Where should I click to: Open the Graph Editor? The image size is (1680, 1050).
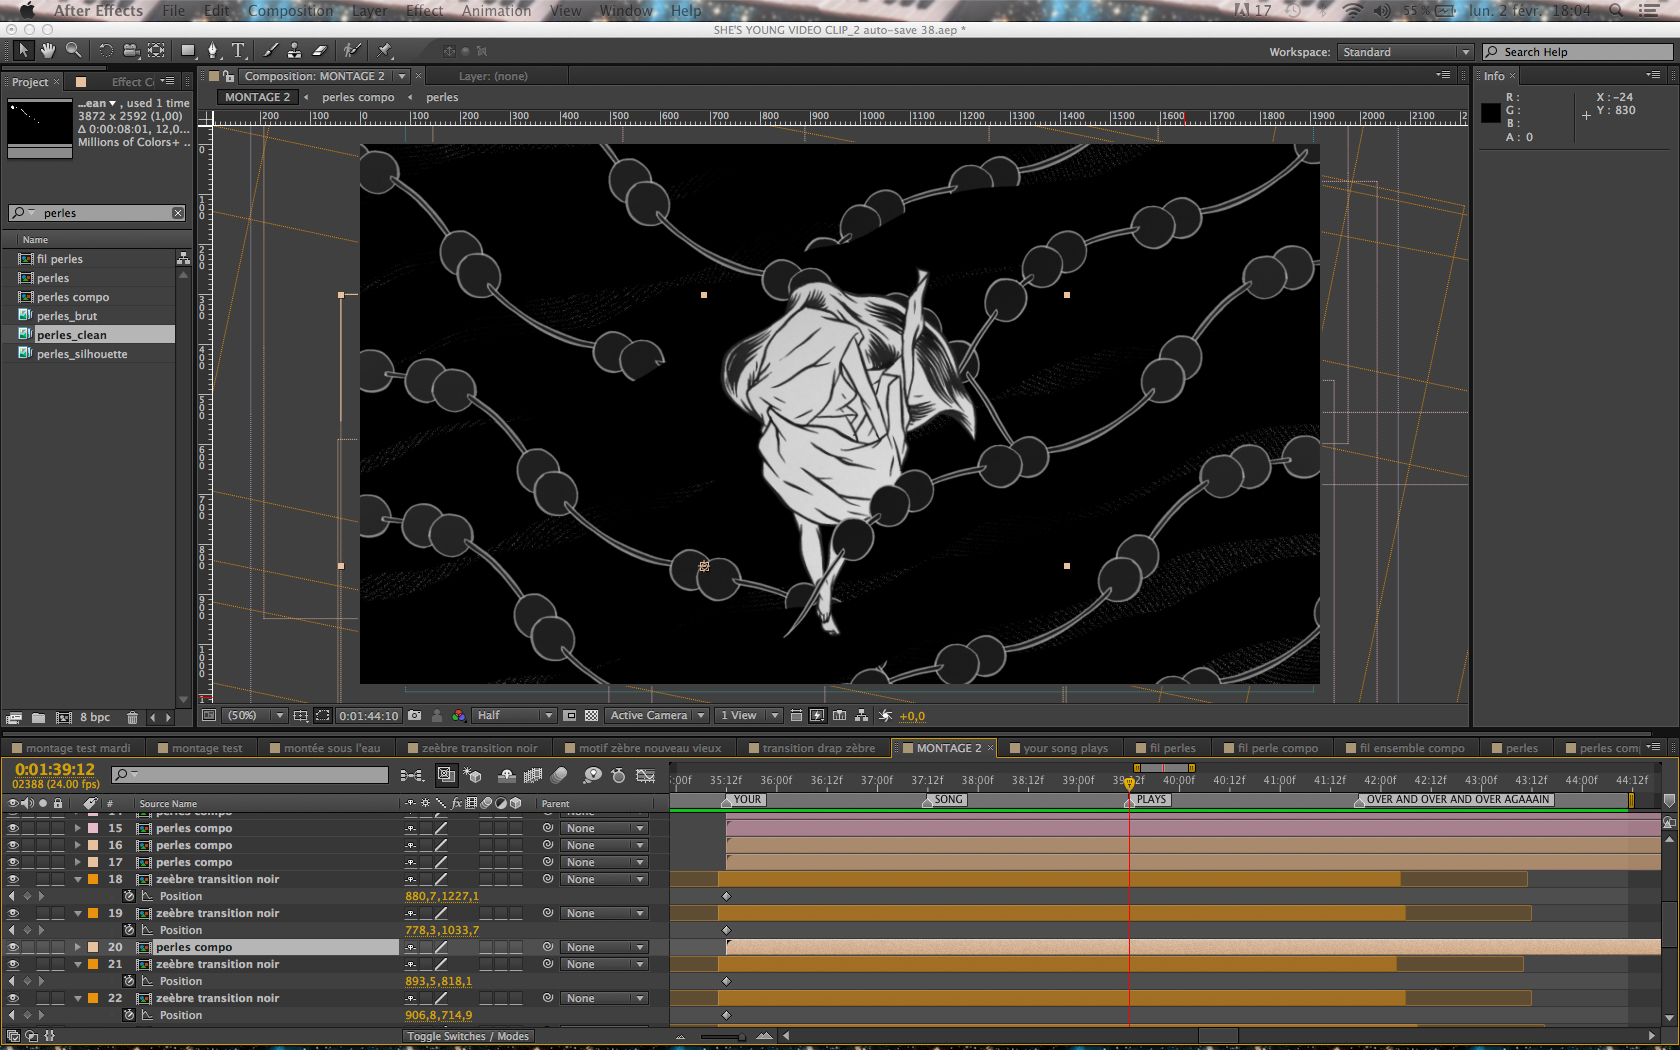coord(646,775)
